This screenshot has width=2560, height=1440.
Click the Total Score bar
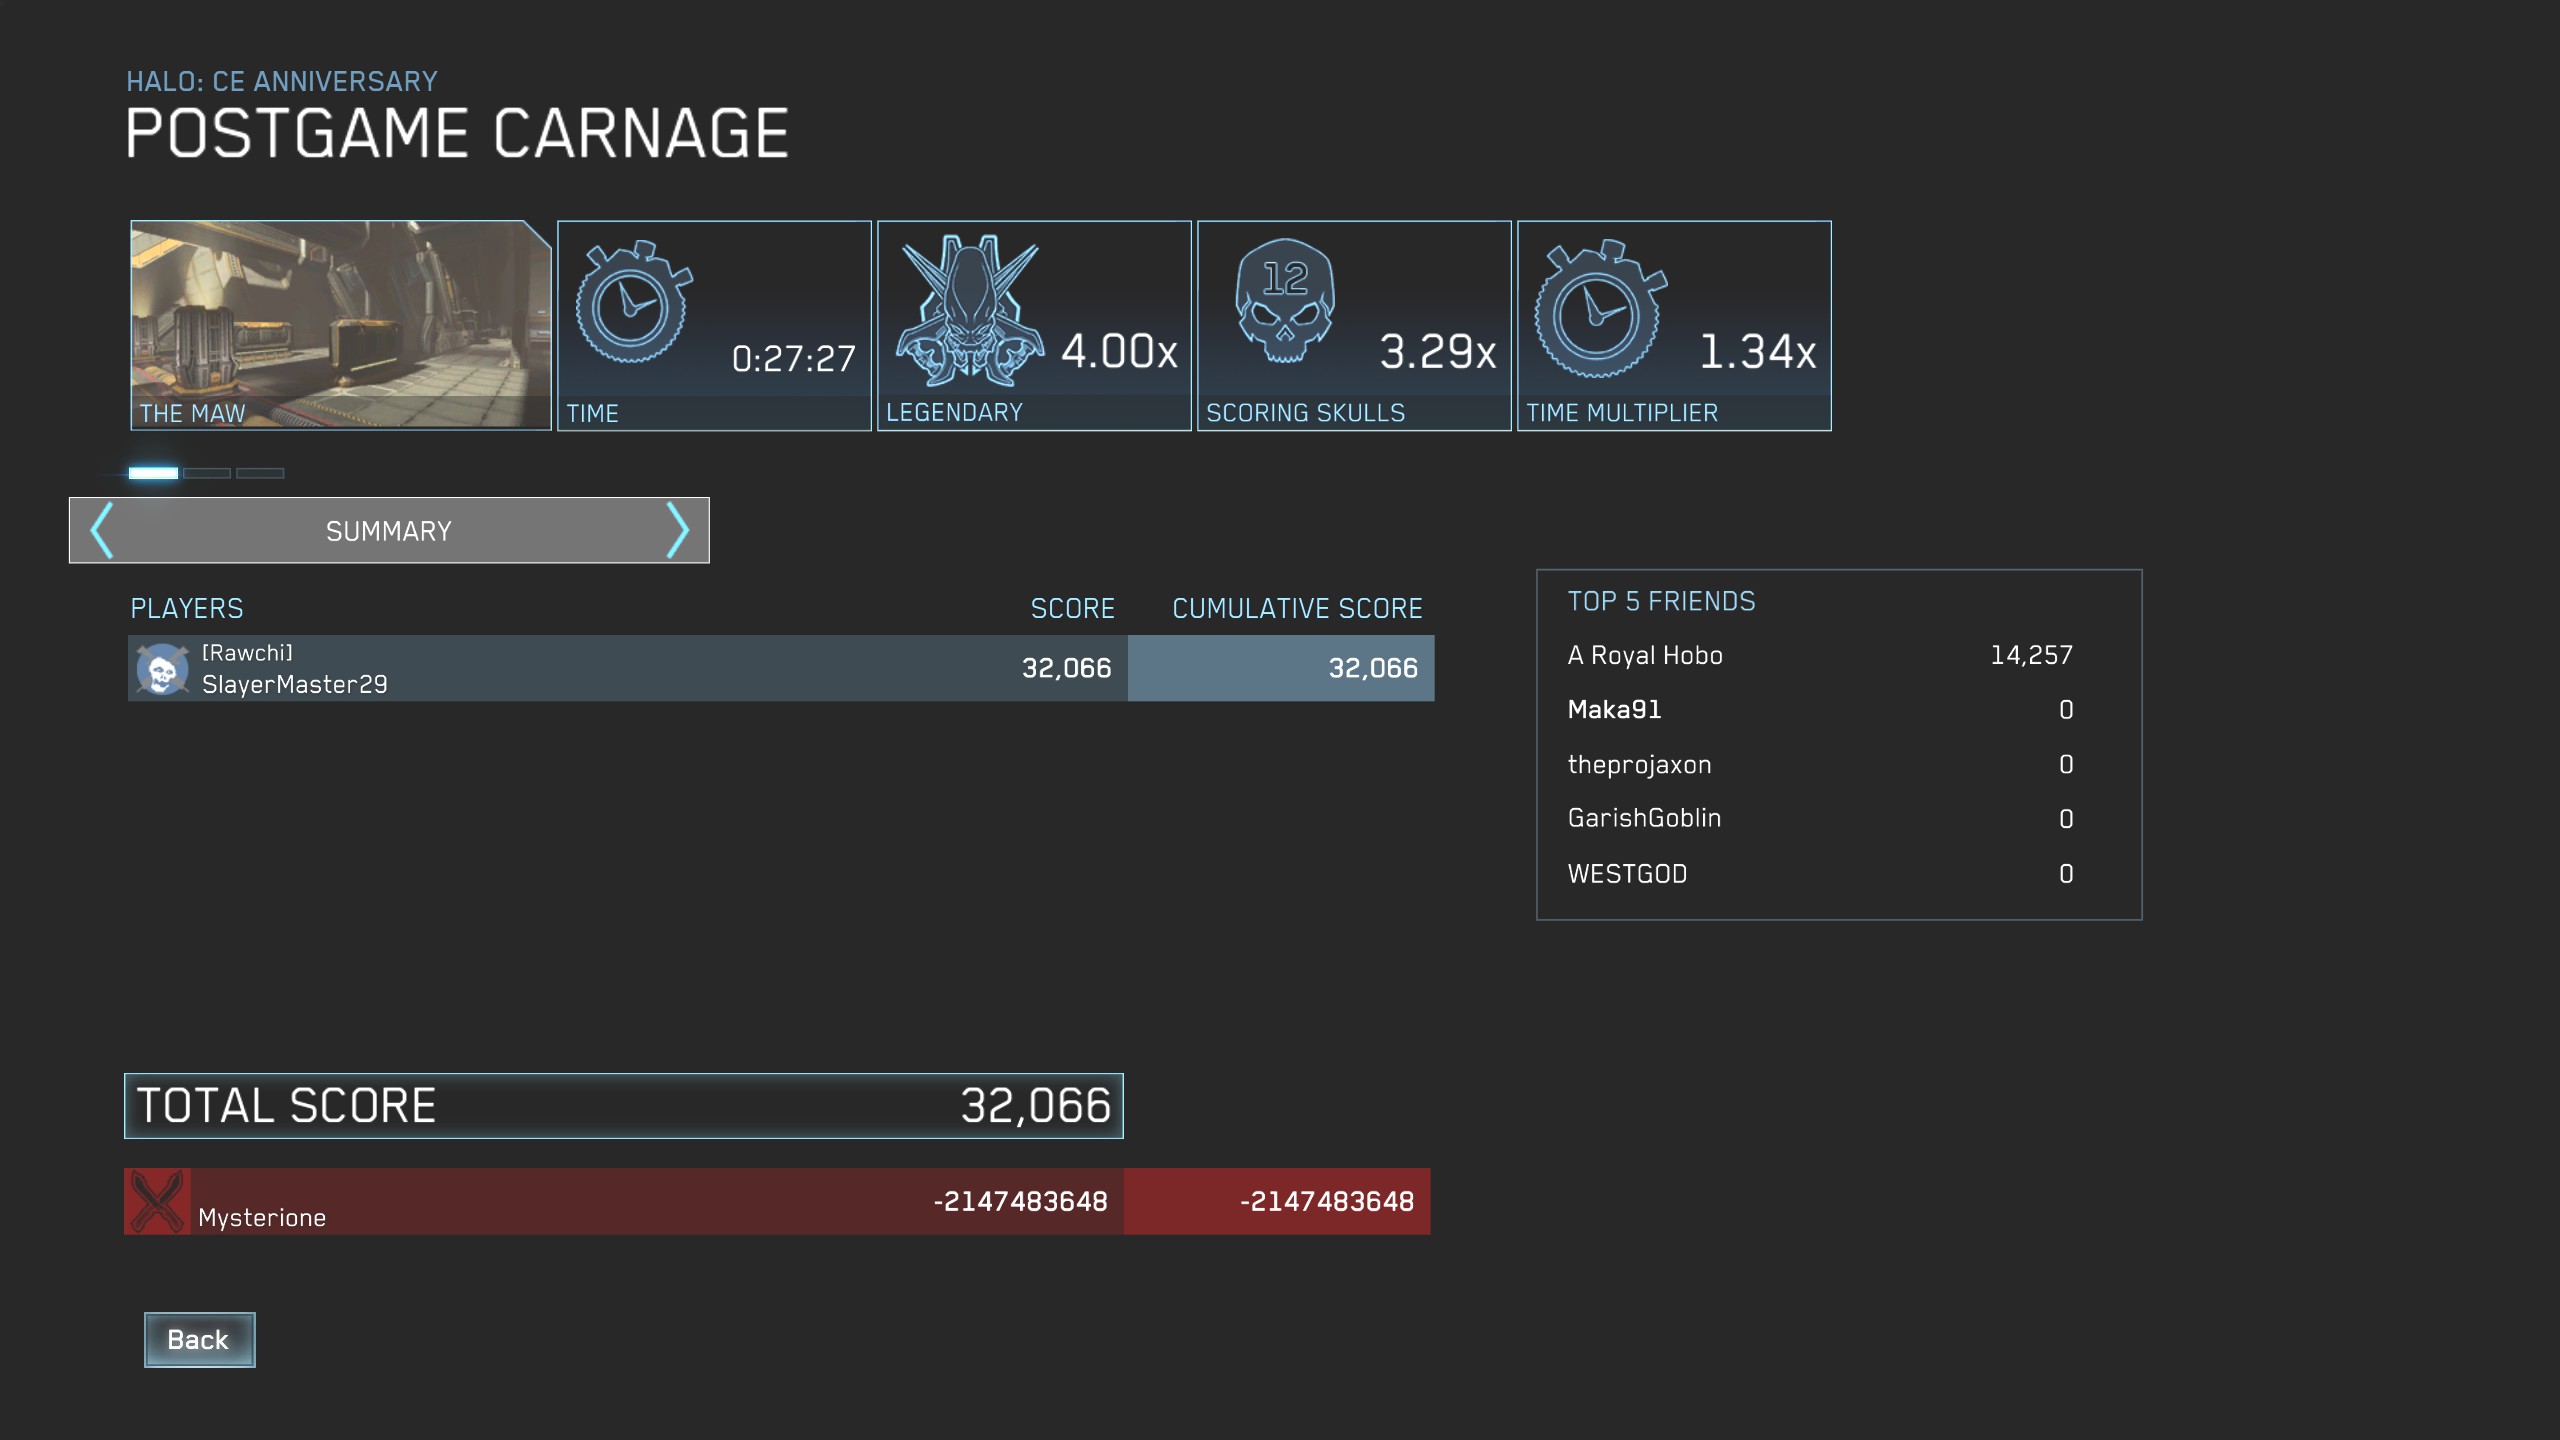pos(623,1106)
